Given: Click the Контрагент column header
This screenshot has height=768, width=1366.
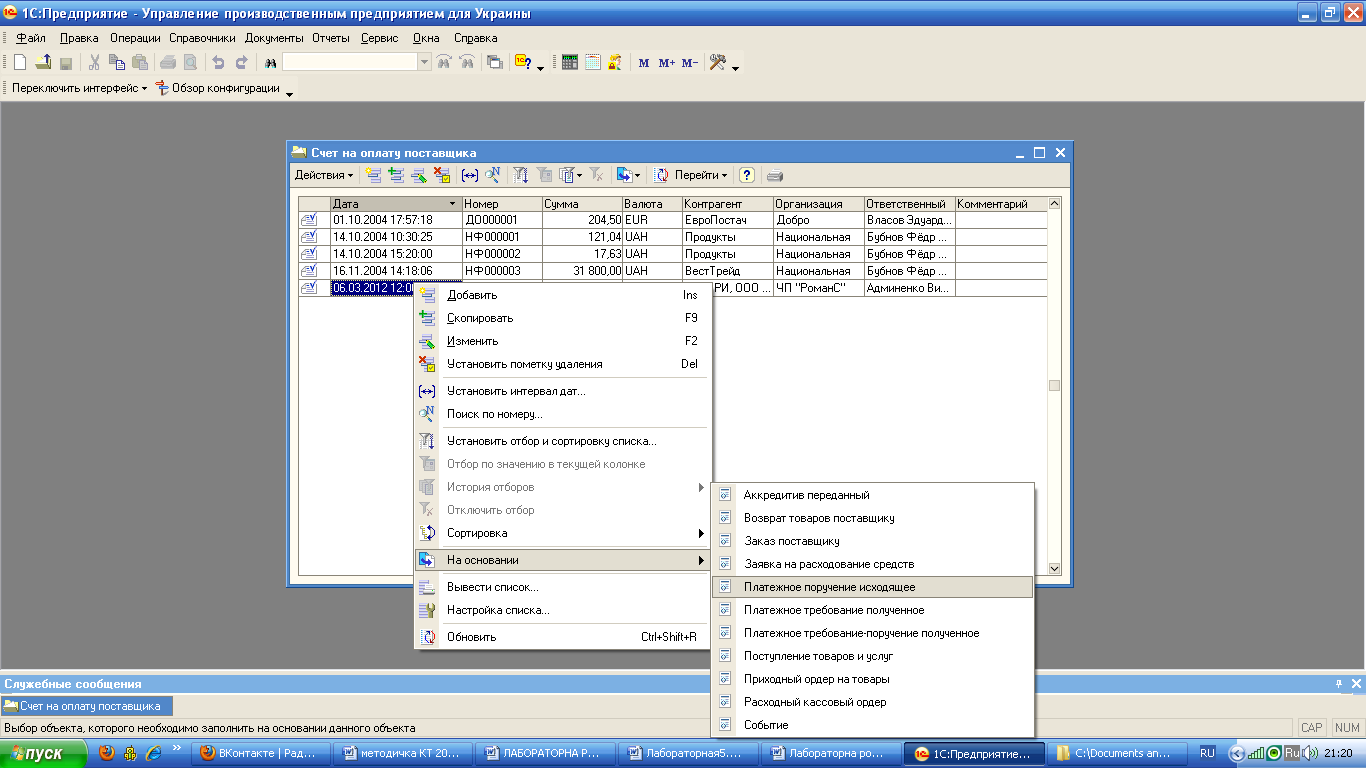Looking at the screenshot, I should pyautogui.click(x=727, y=204).
